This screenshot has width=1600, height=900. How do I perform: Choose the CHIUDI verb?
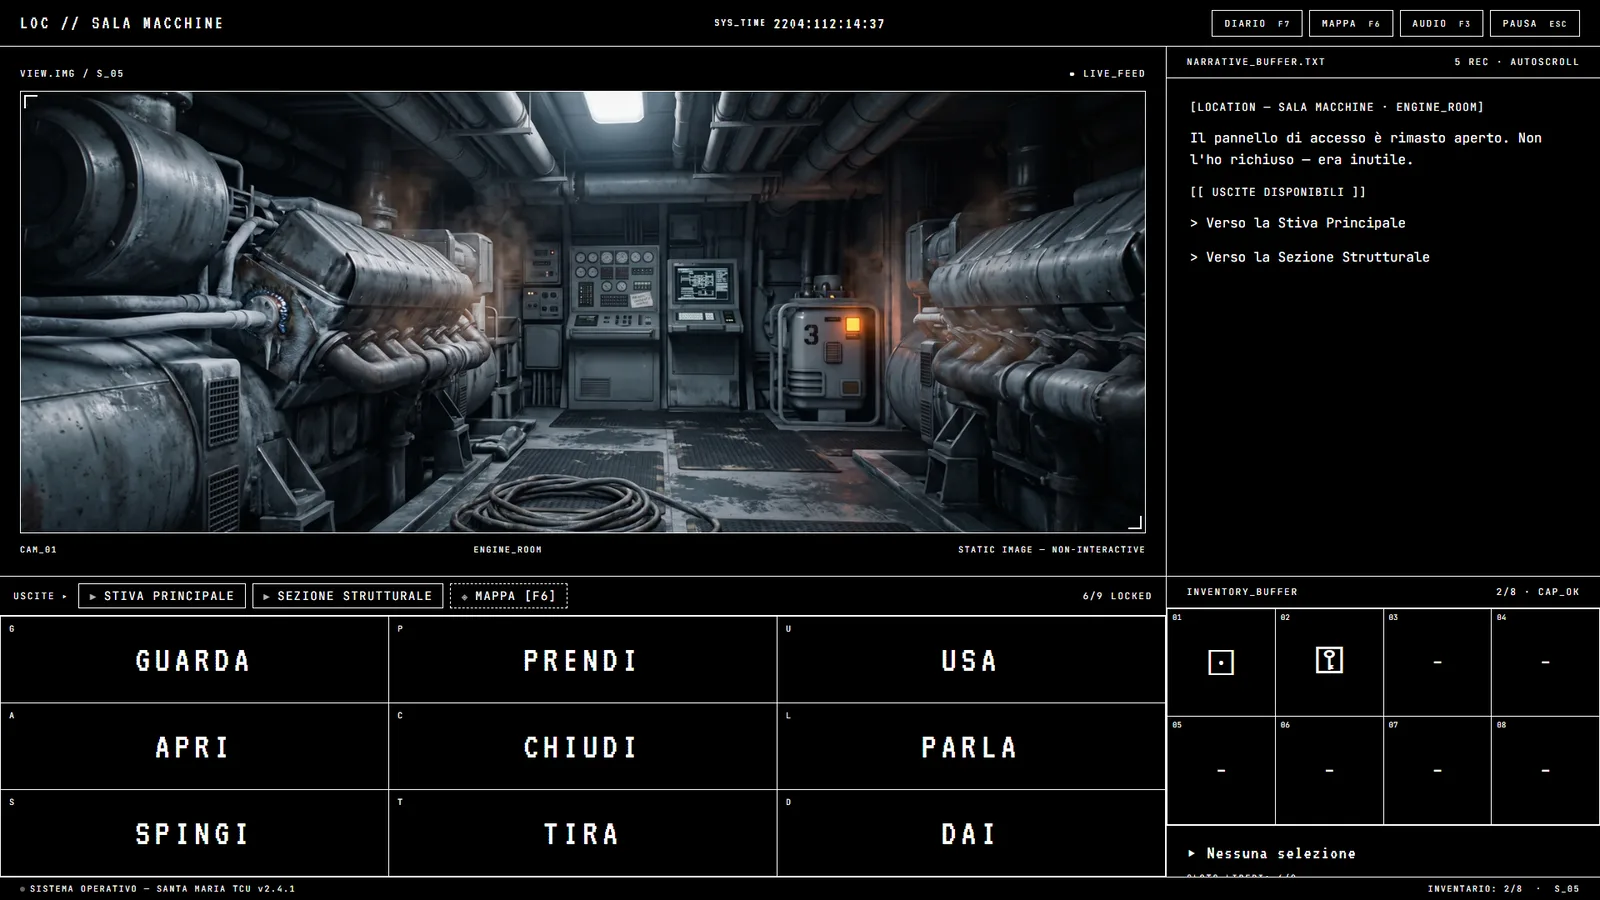coord(582,747)
